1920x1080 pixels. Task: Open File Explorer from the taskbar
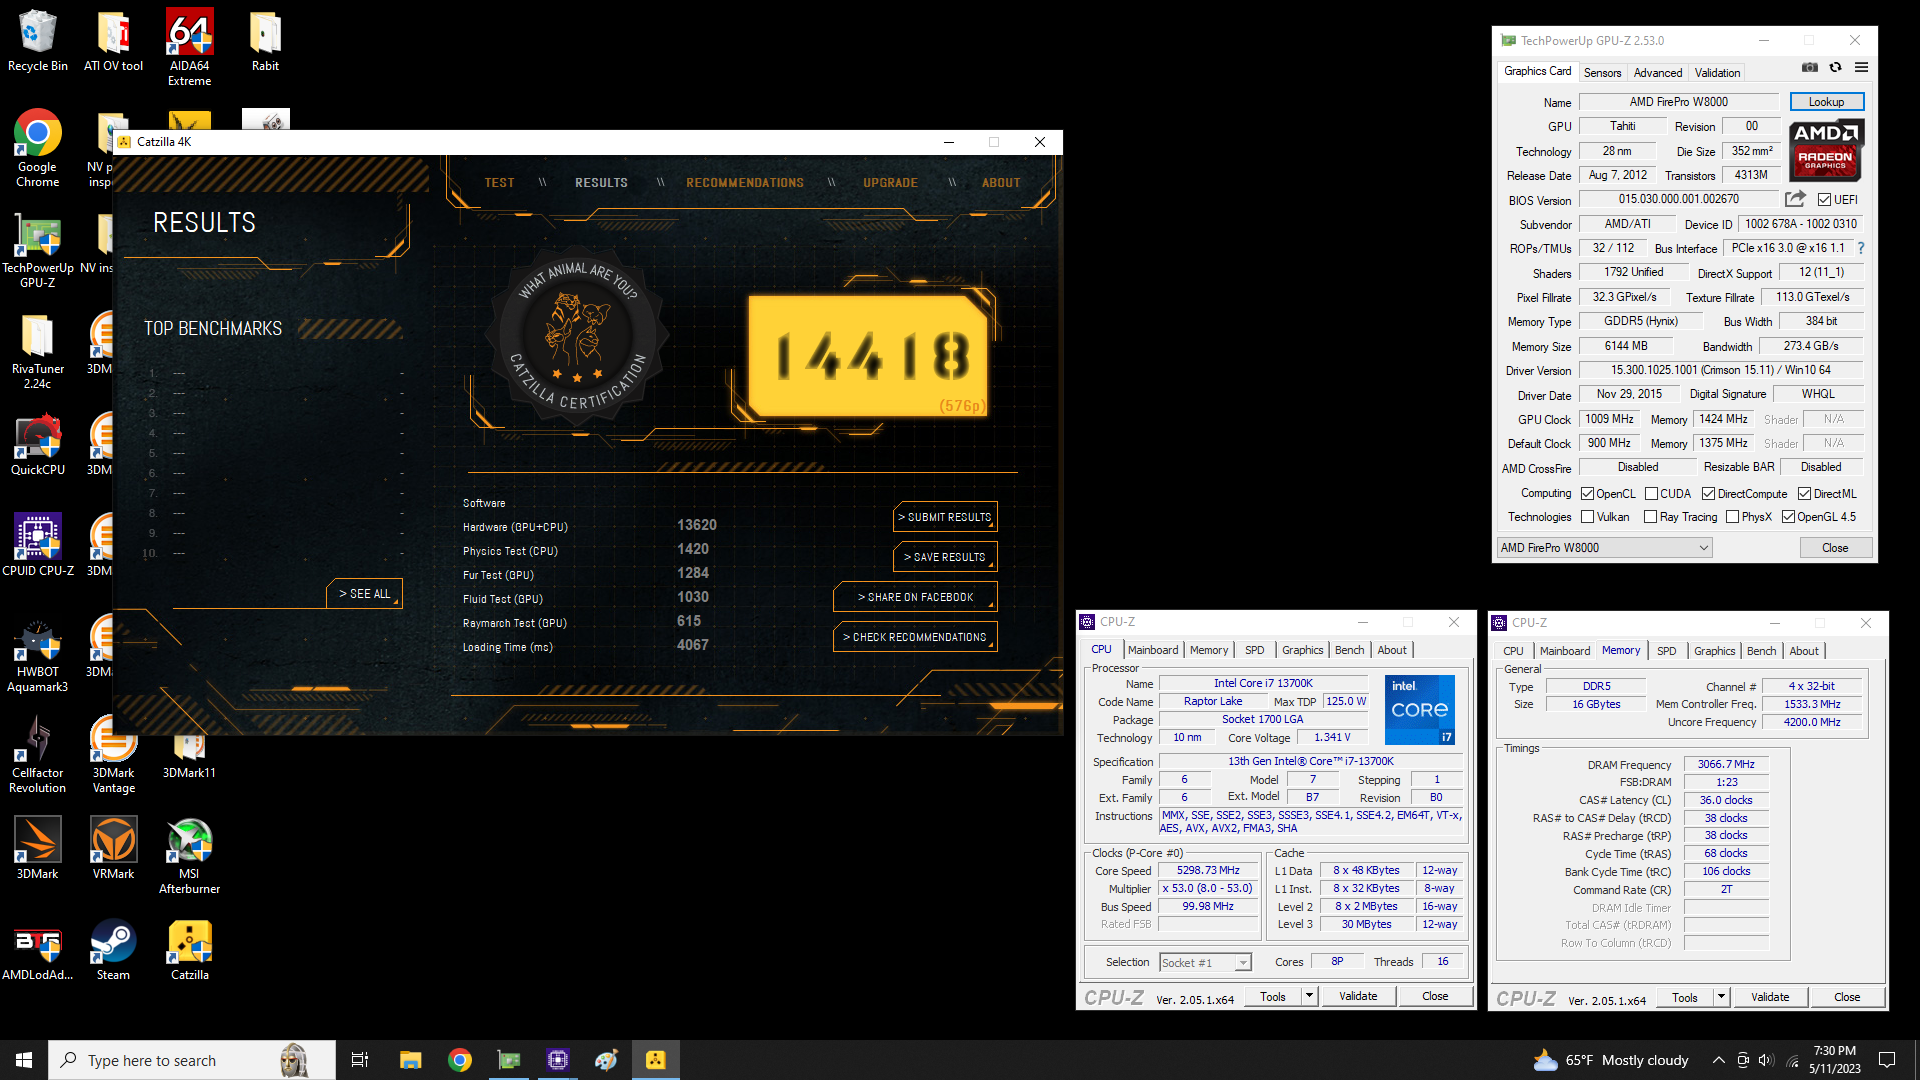tap(410, 1060)
